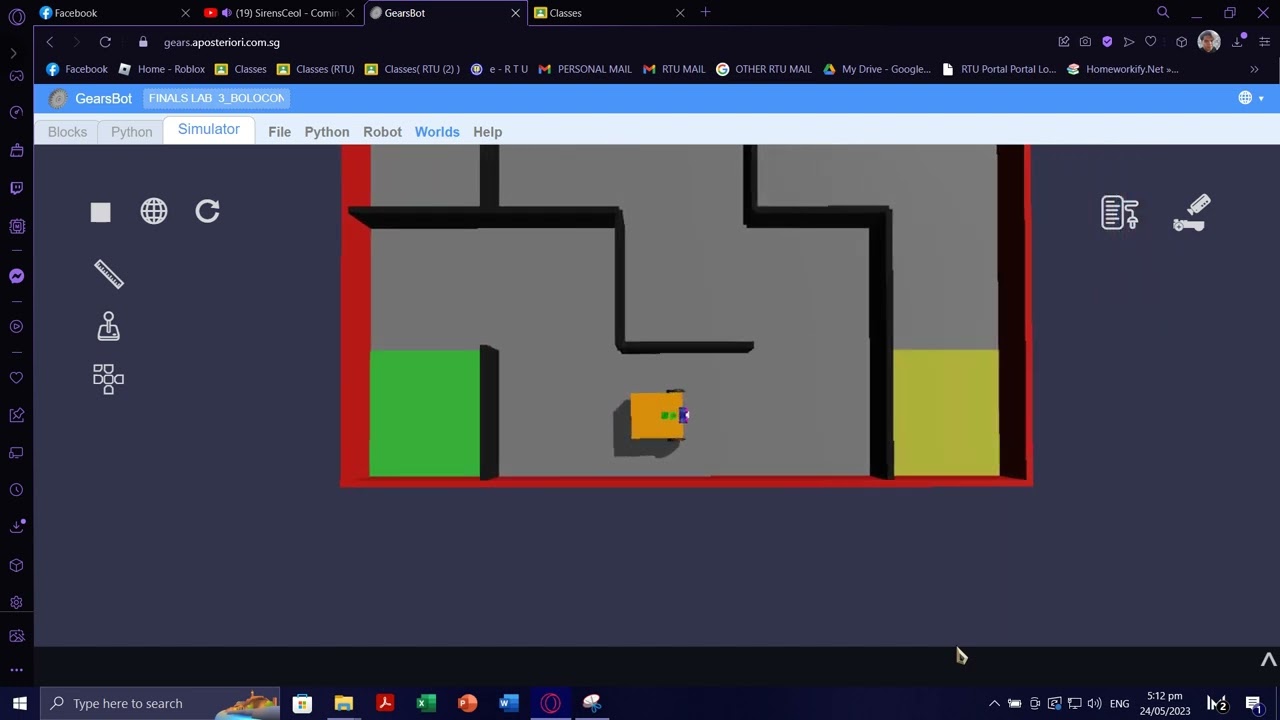This screenshot has height=720, width=1280.
Task: Show hidden system tray icons
Action: pyautogui.click(x=994, y=703)
